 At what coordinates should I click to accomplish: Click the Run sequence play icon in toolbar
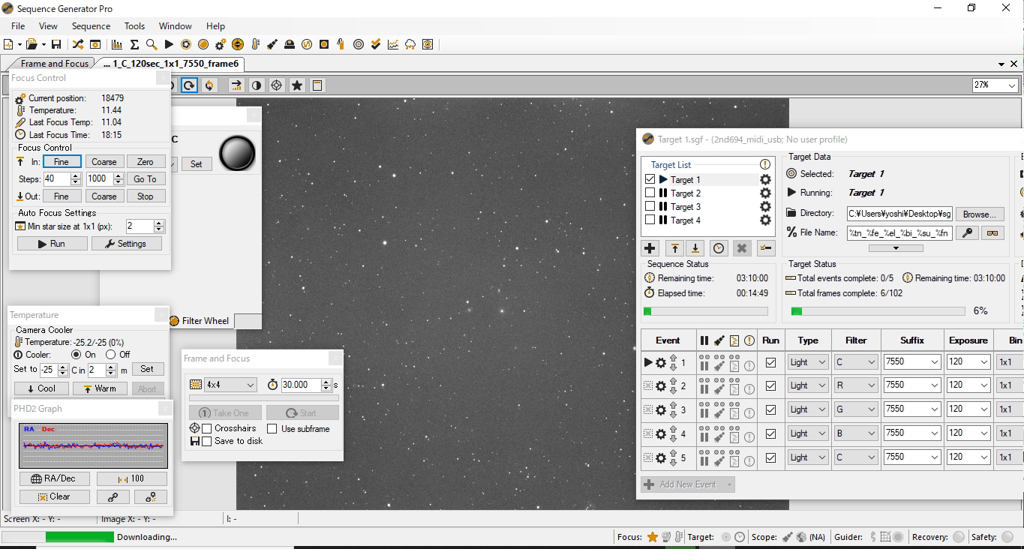[168, 44]
